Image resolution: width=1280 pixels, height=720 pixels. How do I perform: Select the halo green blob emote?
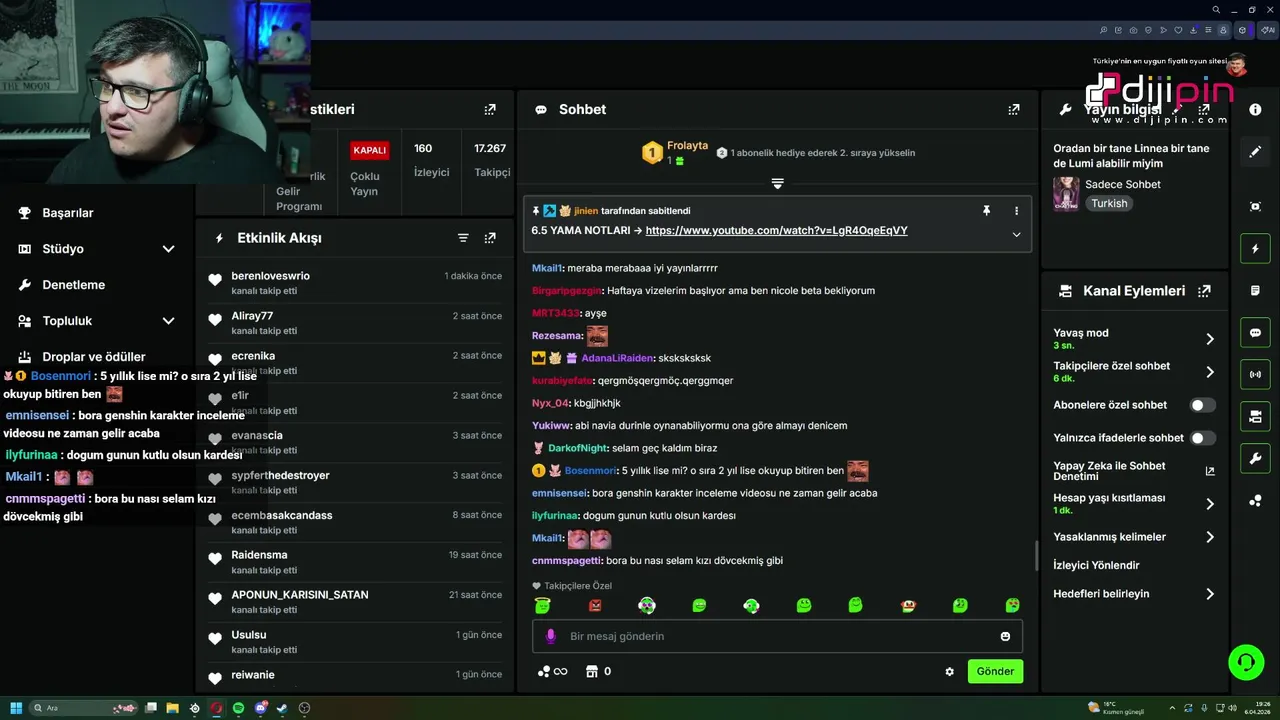(542, 605)
